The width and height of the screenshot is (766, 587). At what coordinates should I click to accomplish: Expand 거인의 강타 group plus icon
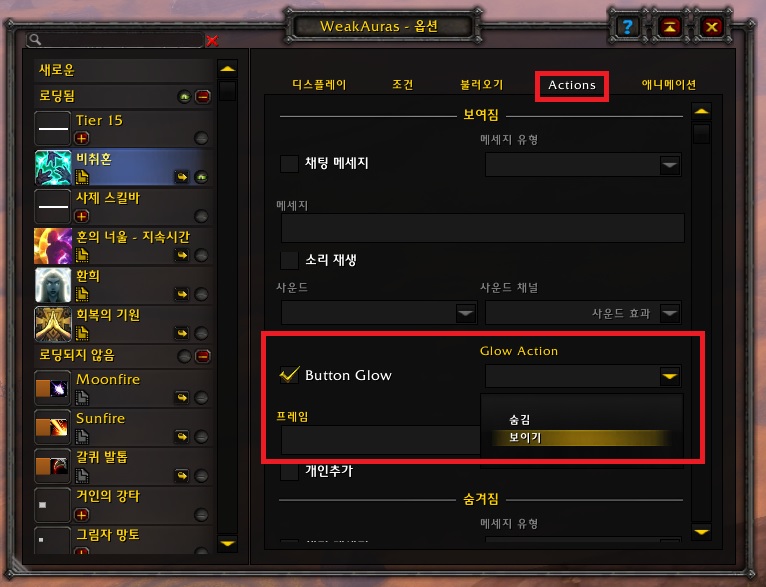click(82, 515)
